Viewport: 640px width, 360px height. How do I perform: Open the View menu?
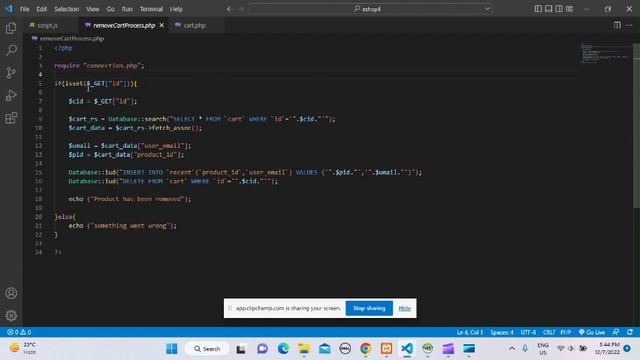[x=93, y=9]
